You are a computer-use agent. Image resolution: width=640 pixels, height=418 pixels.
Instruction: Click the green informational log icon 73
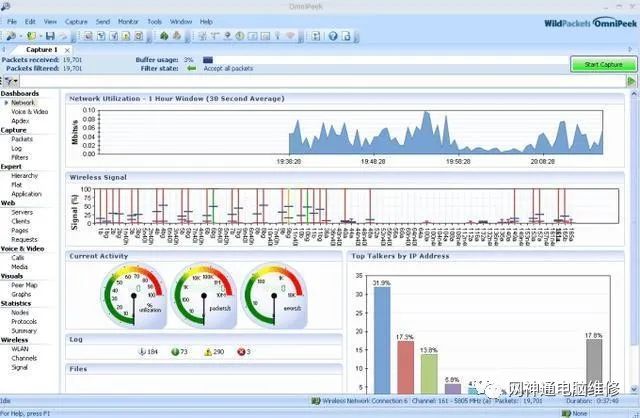[x=175, y=351]
